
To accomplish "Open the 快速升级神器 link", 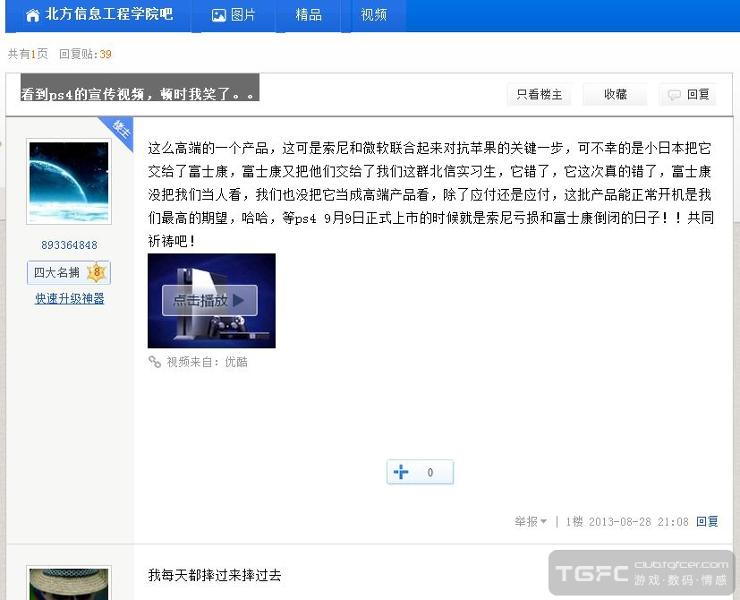I will click(x=70, y=298).
